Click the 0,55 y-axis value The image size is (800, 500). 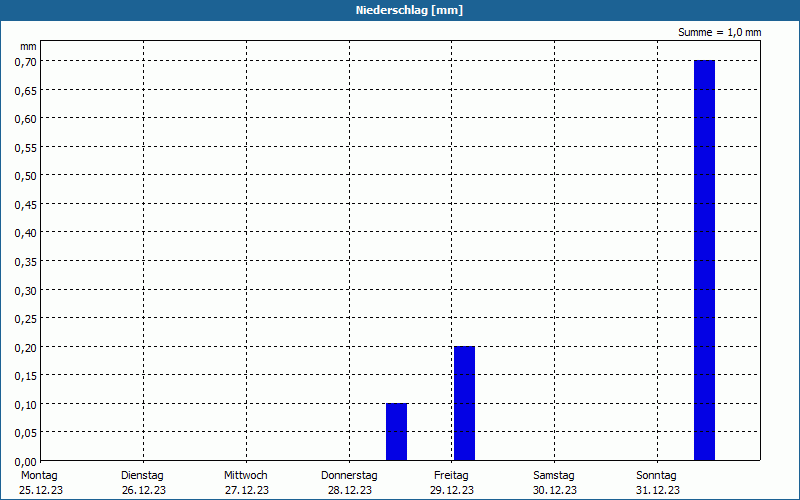click(26, 148)
